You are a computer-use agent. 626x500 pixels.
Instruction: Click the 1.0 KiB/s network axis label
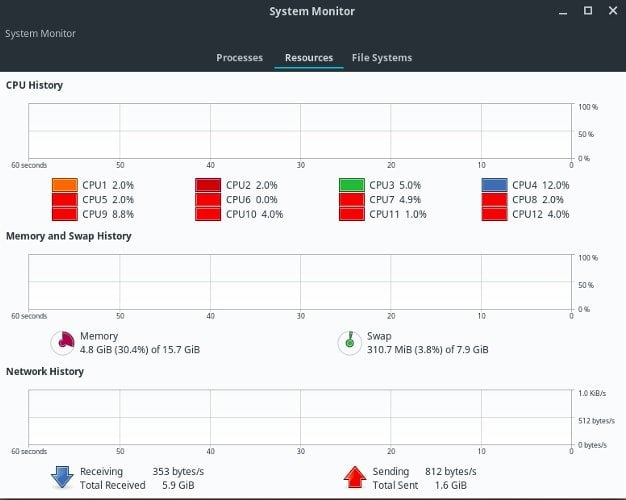tap(592, 393)
